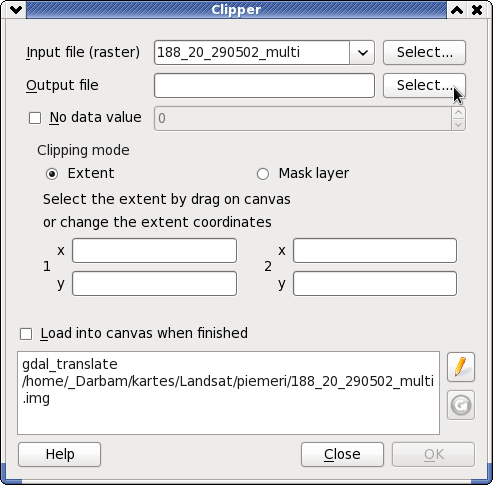Click Select button for Input file
This screenshot has width=493, height=485.
pos(424,52)
